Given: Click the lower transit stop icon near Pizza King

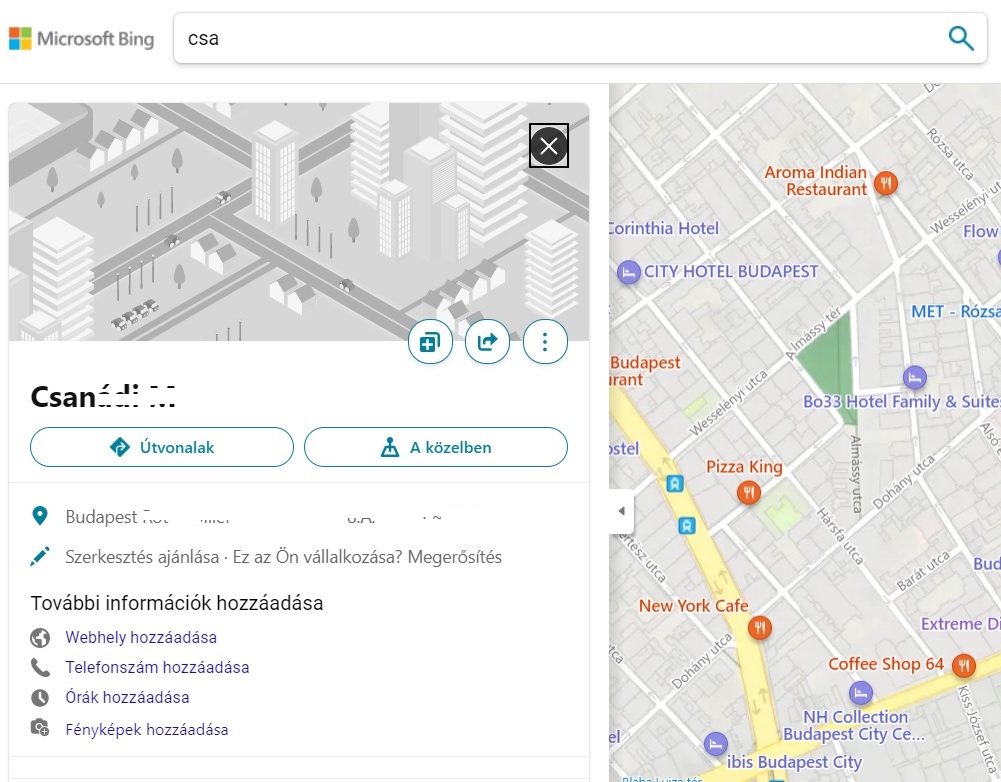Looking at the screenshot, I should pyautogui.click(x=686, y=526).
